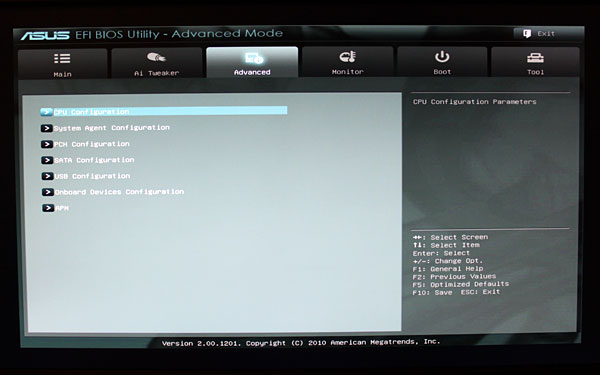Expand SATA Configuration arrow
600x375 pixels.
(47, 160)
